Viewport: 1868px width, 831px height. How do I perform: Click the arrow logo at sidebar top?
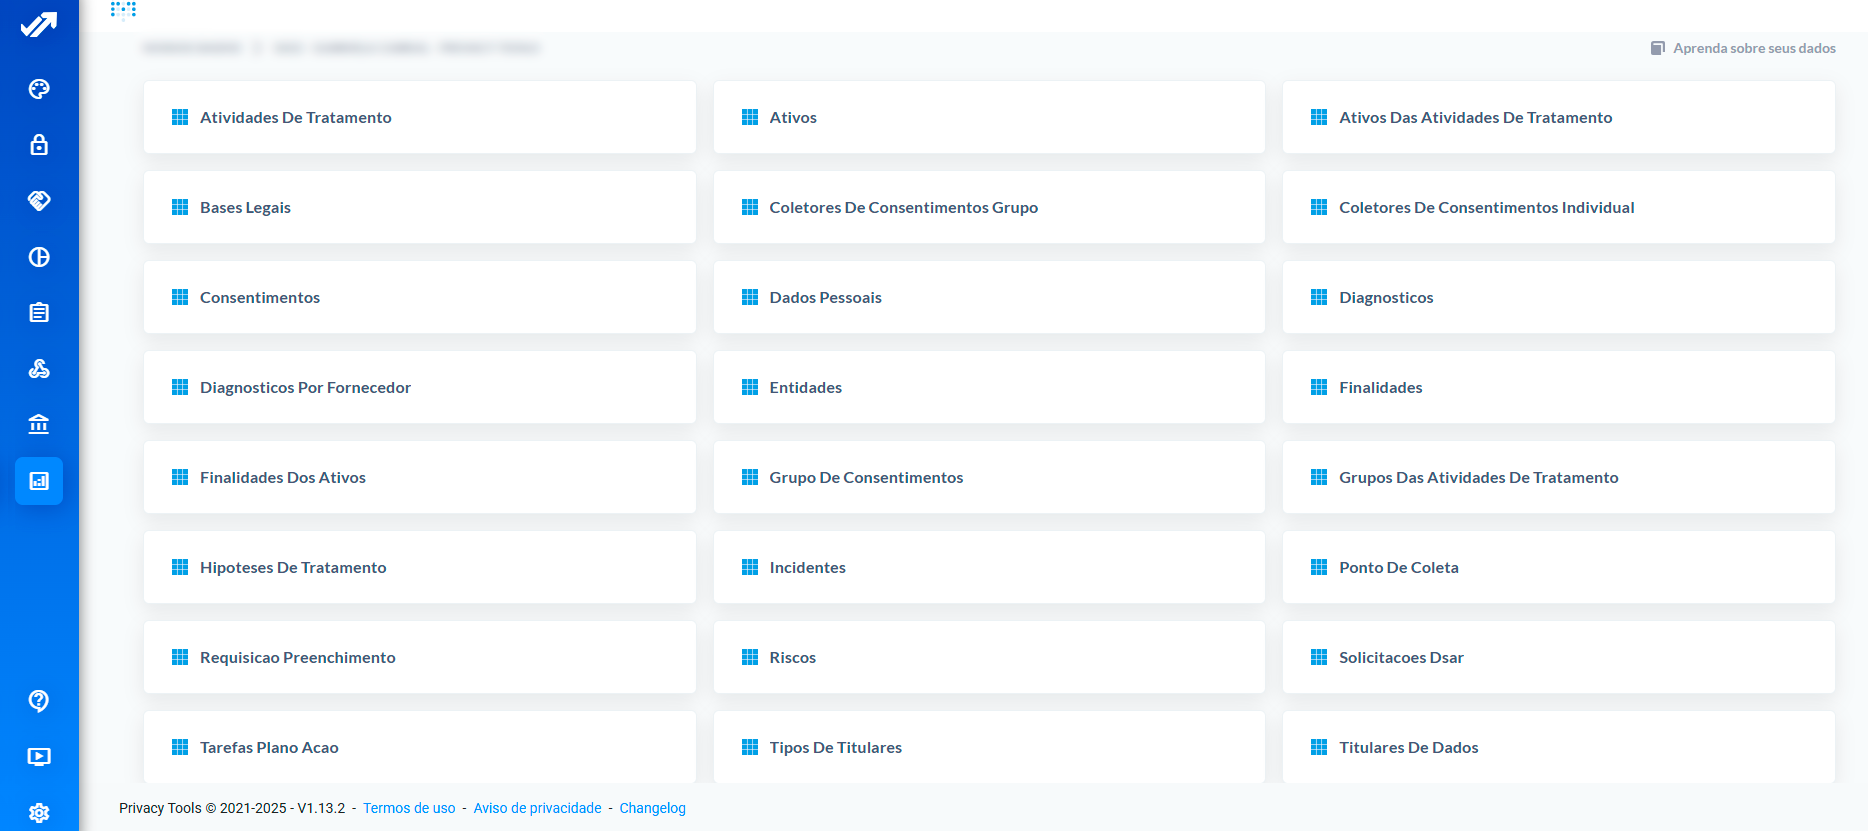click(x=39, y=25)
